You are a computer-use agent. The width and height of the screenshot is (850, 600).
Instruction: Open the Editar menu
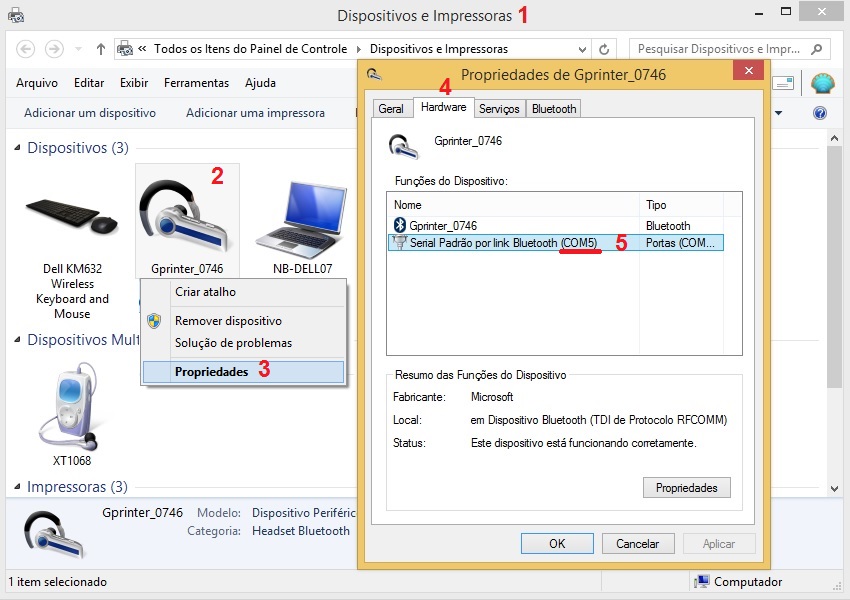point(89,83)
